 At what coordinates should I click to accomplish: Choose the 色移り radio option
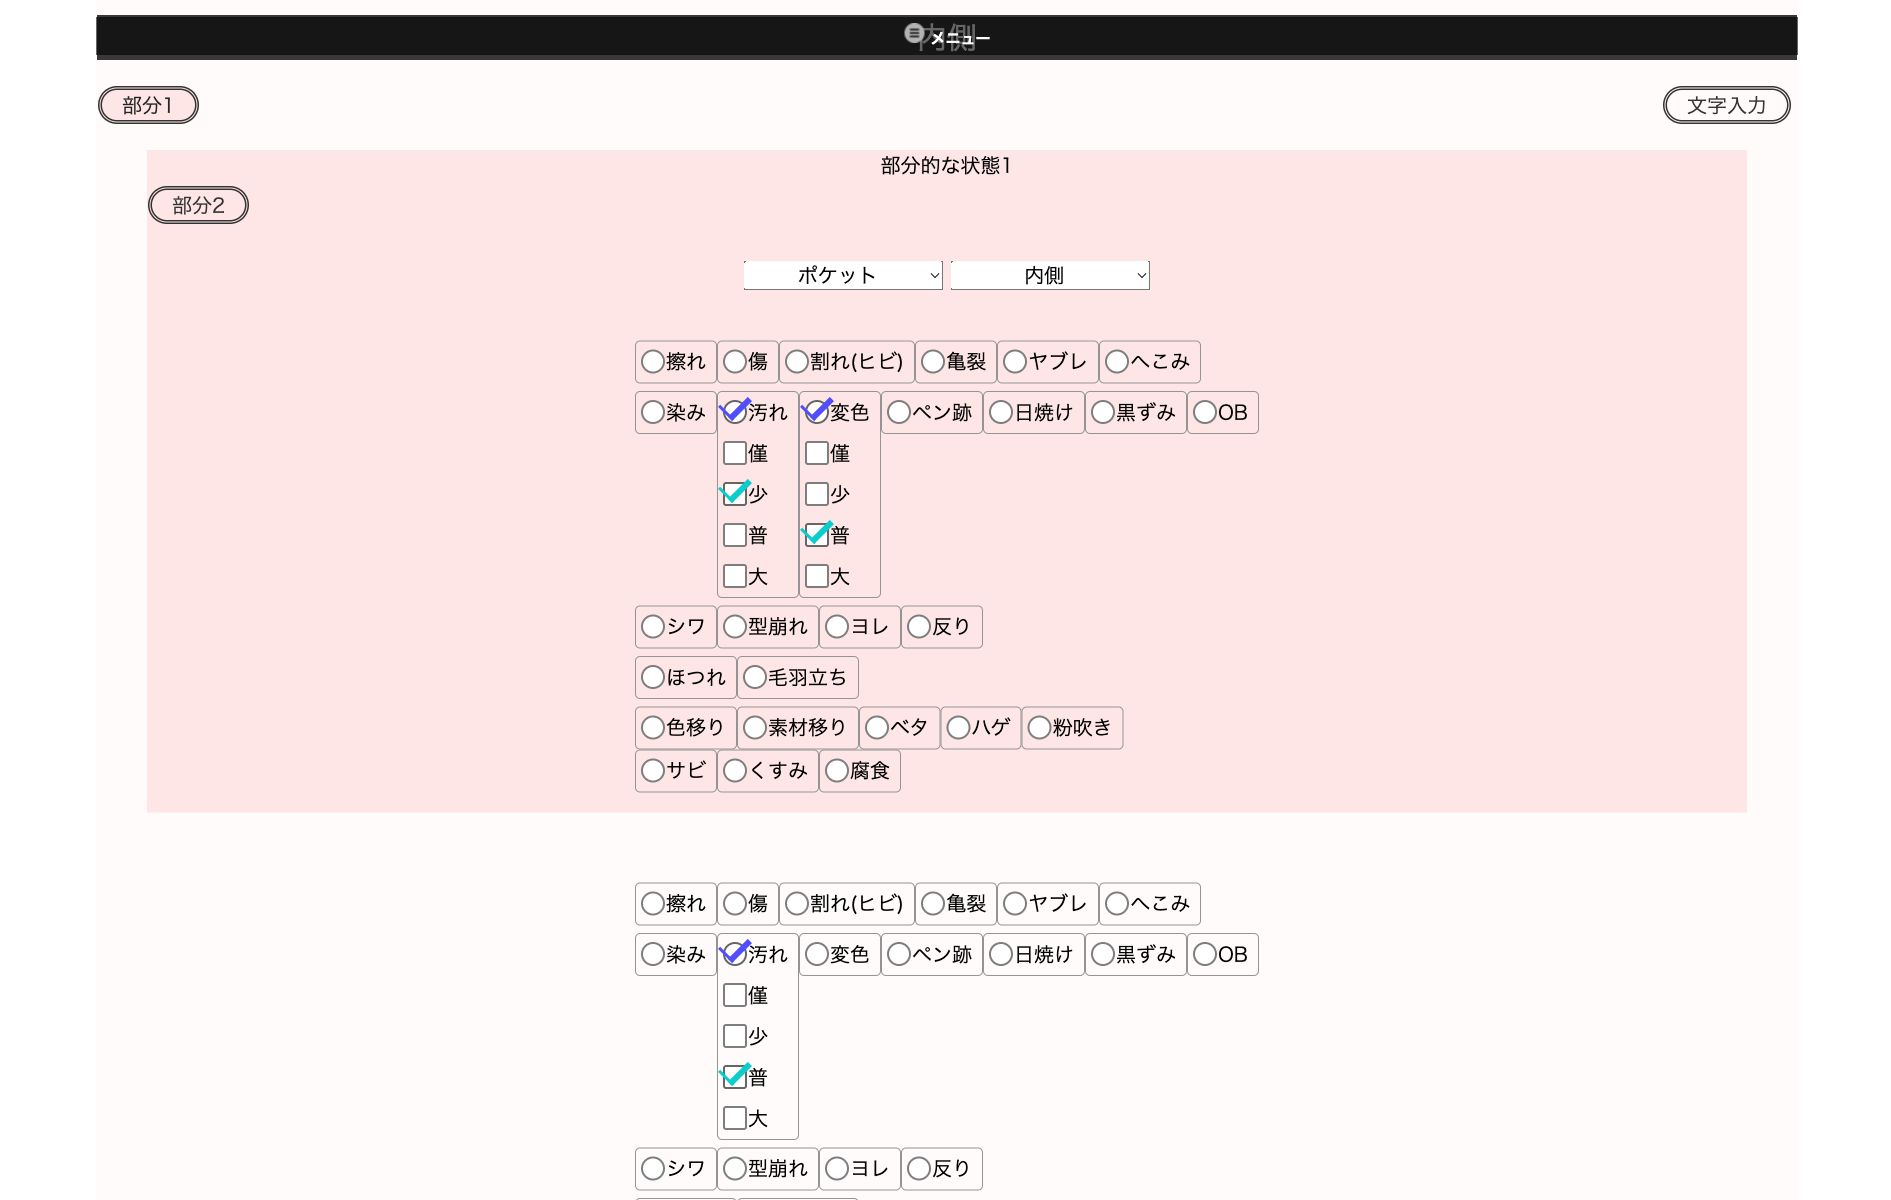(x=653, y=727)
